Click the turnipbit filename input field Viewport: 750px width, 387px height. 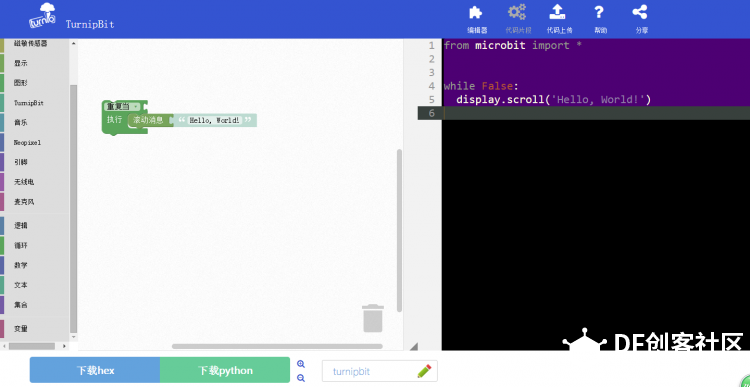tap(380, 371)
